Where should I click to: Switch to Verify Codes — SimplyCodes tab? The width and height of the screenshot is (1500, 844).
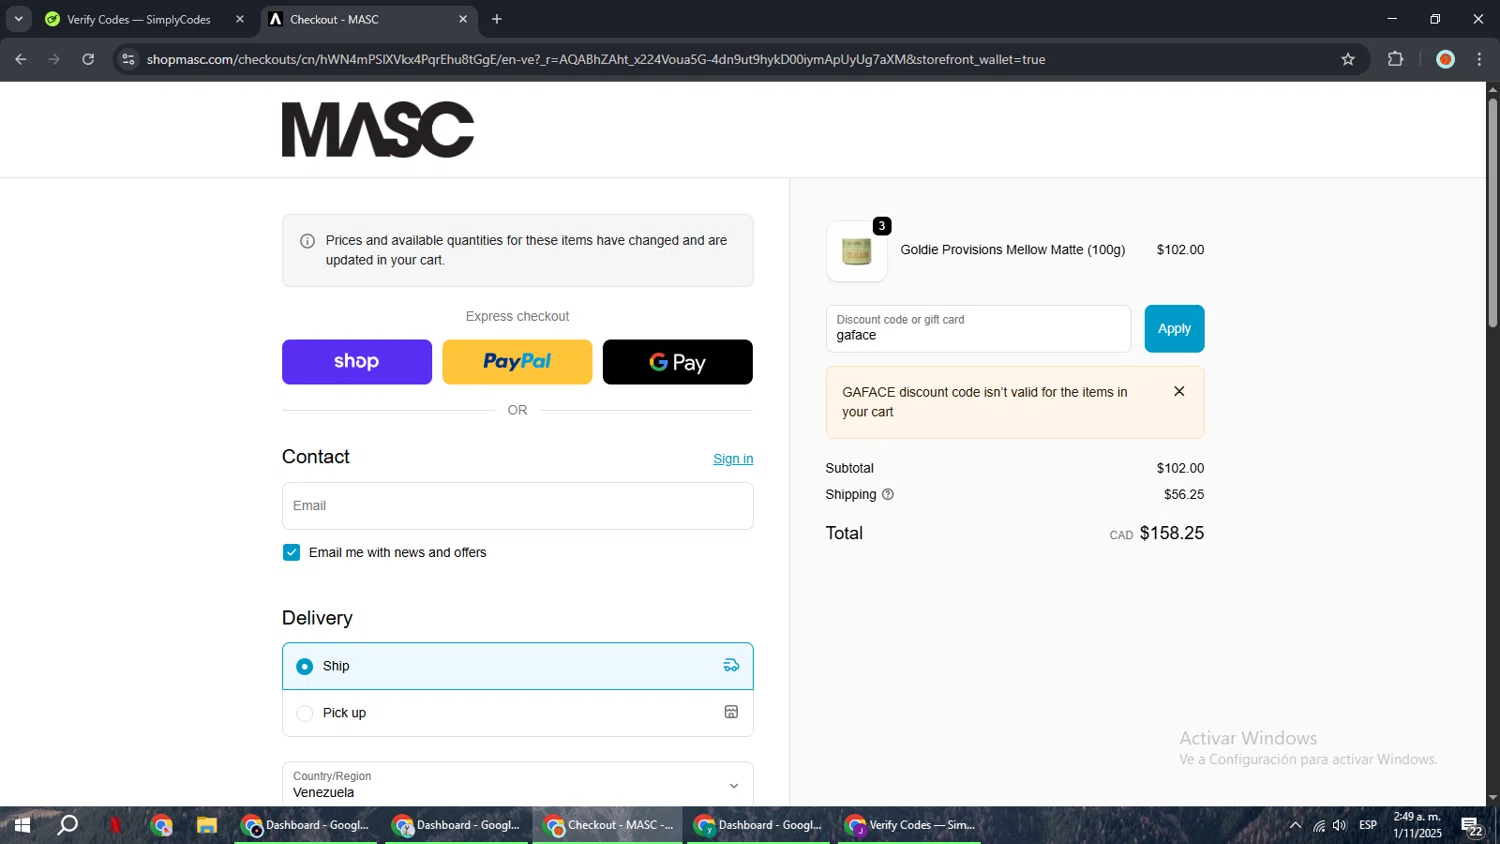[x=139, y=19]
